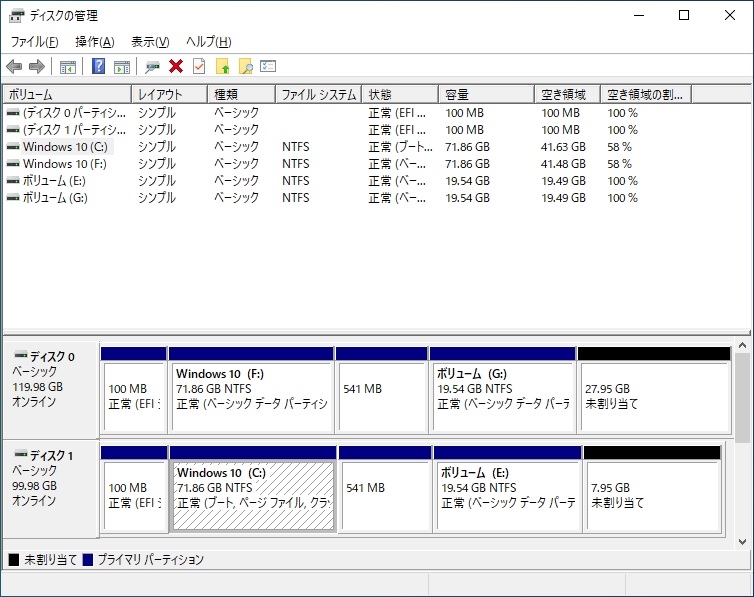The height and width of the screenshot is (597, 754).
Task: Click the disk pane vertical scrollbar thumb
Action: pos(742,397)
